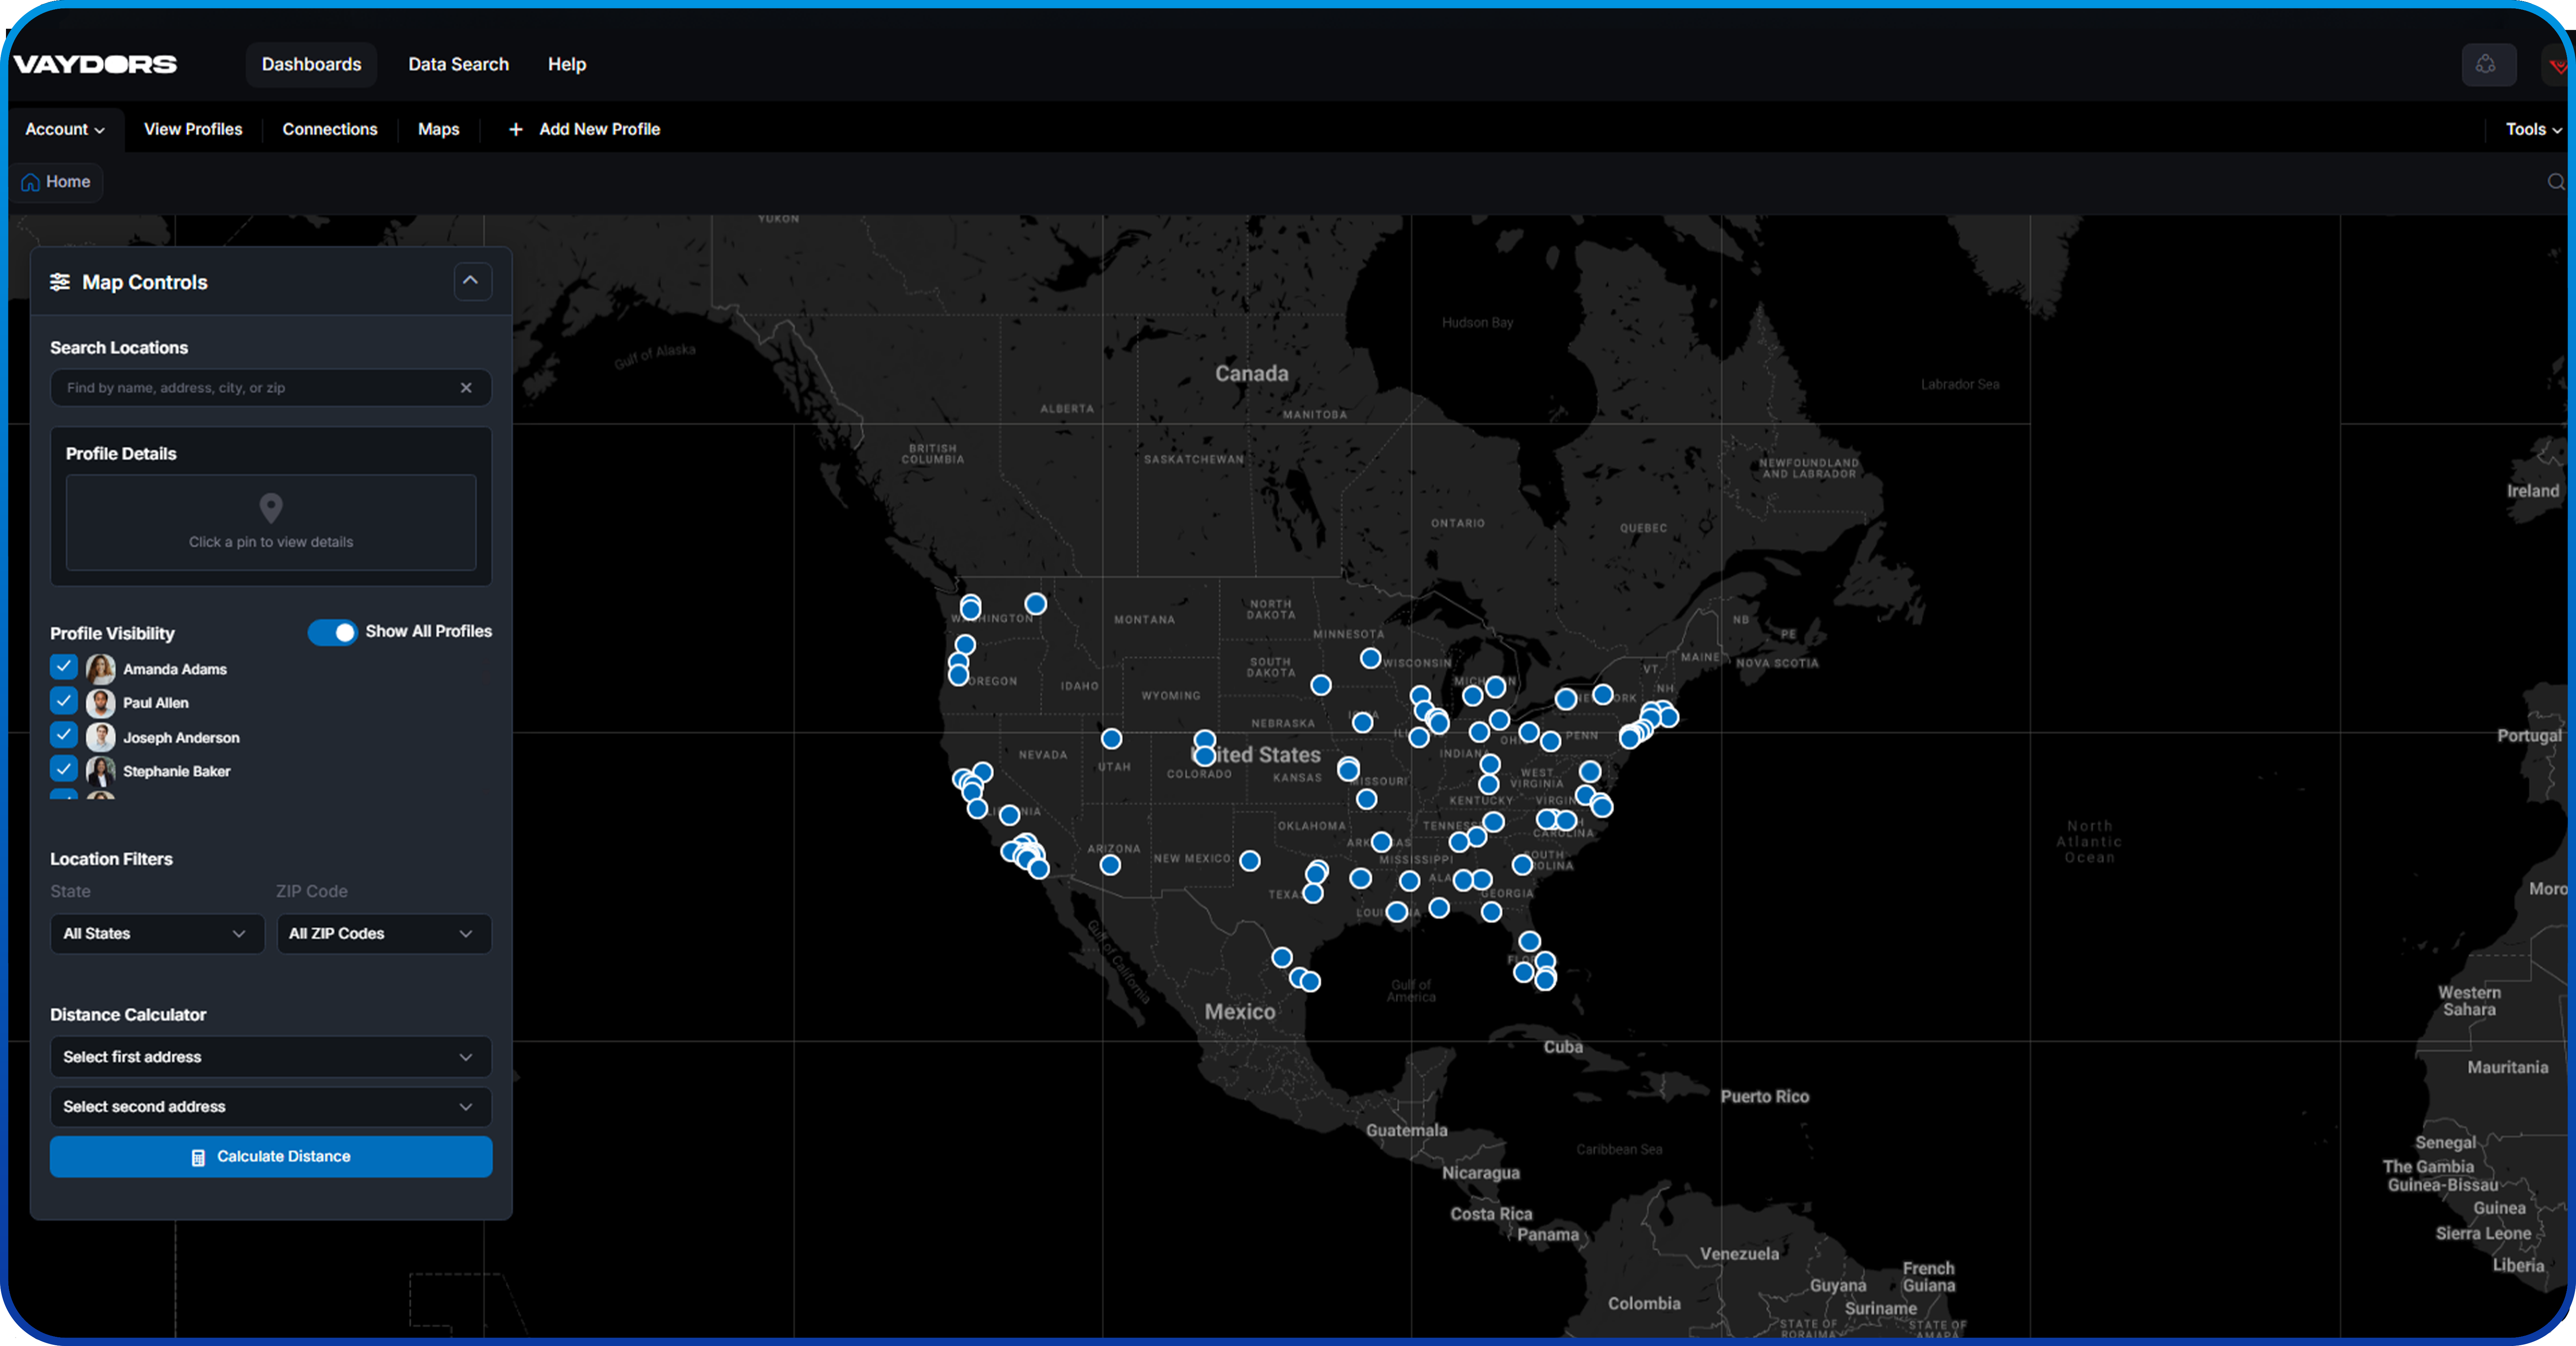This screenshot has height=1346, width=2576.
Task: Go to Connections
Action: (330, 130)
